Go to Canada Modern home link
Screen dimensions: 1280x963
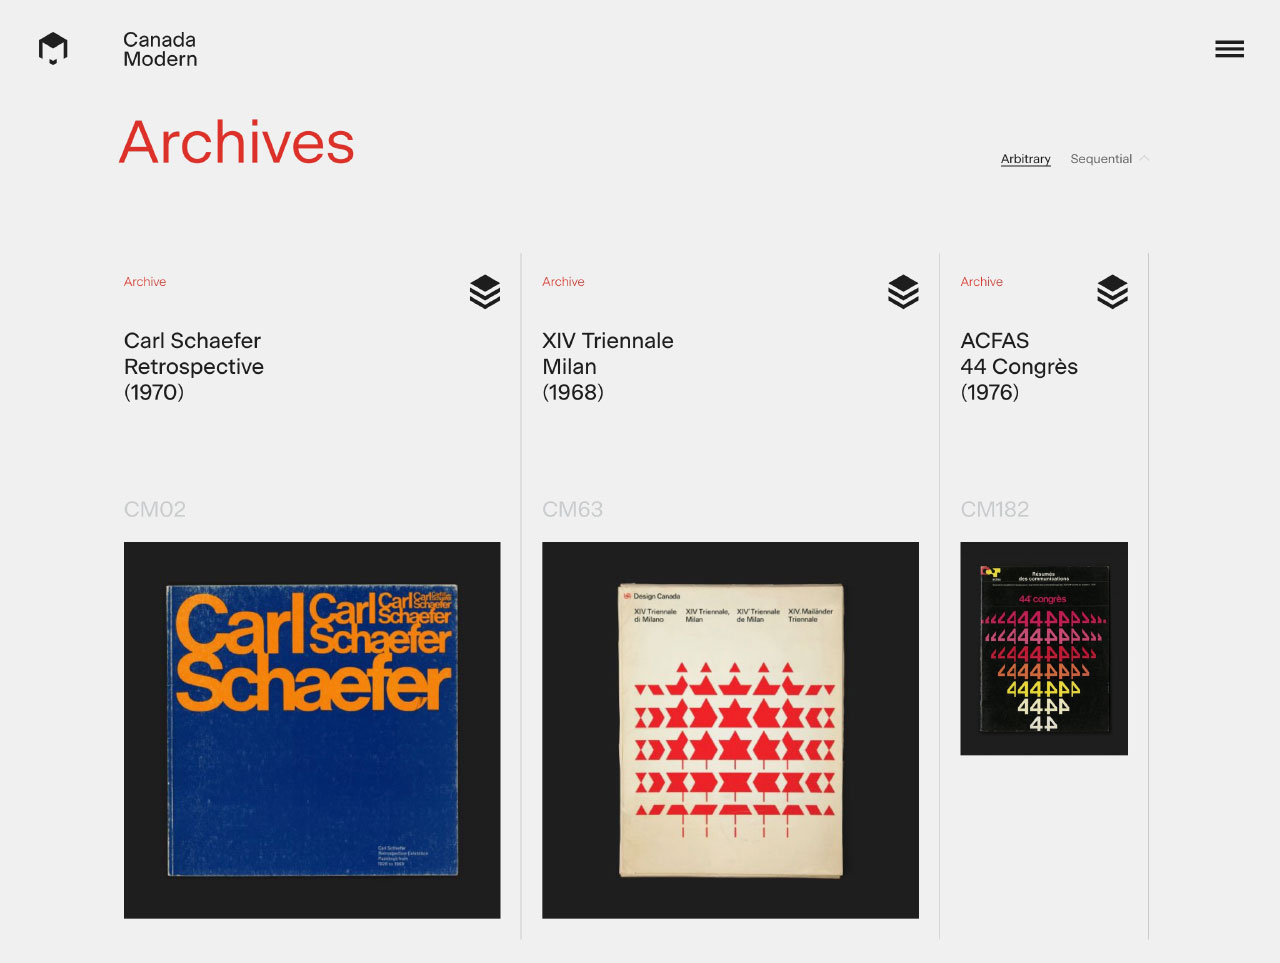click(x=160, y=49)
